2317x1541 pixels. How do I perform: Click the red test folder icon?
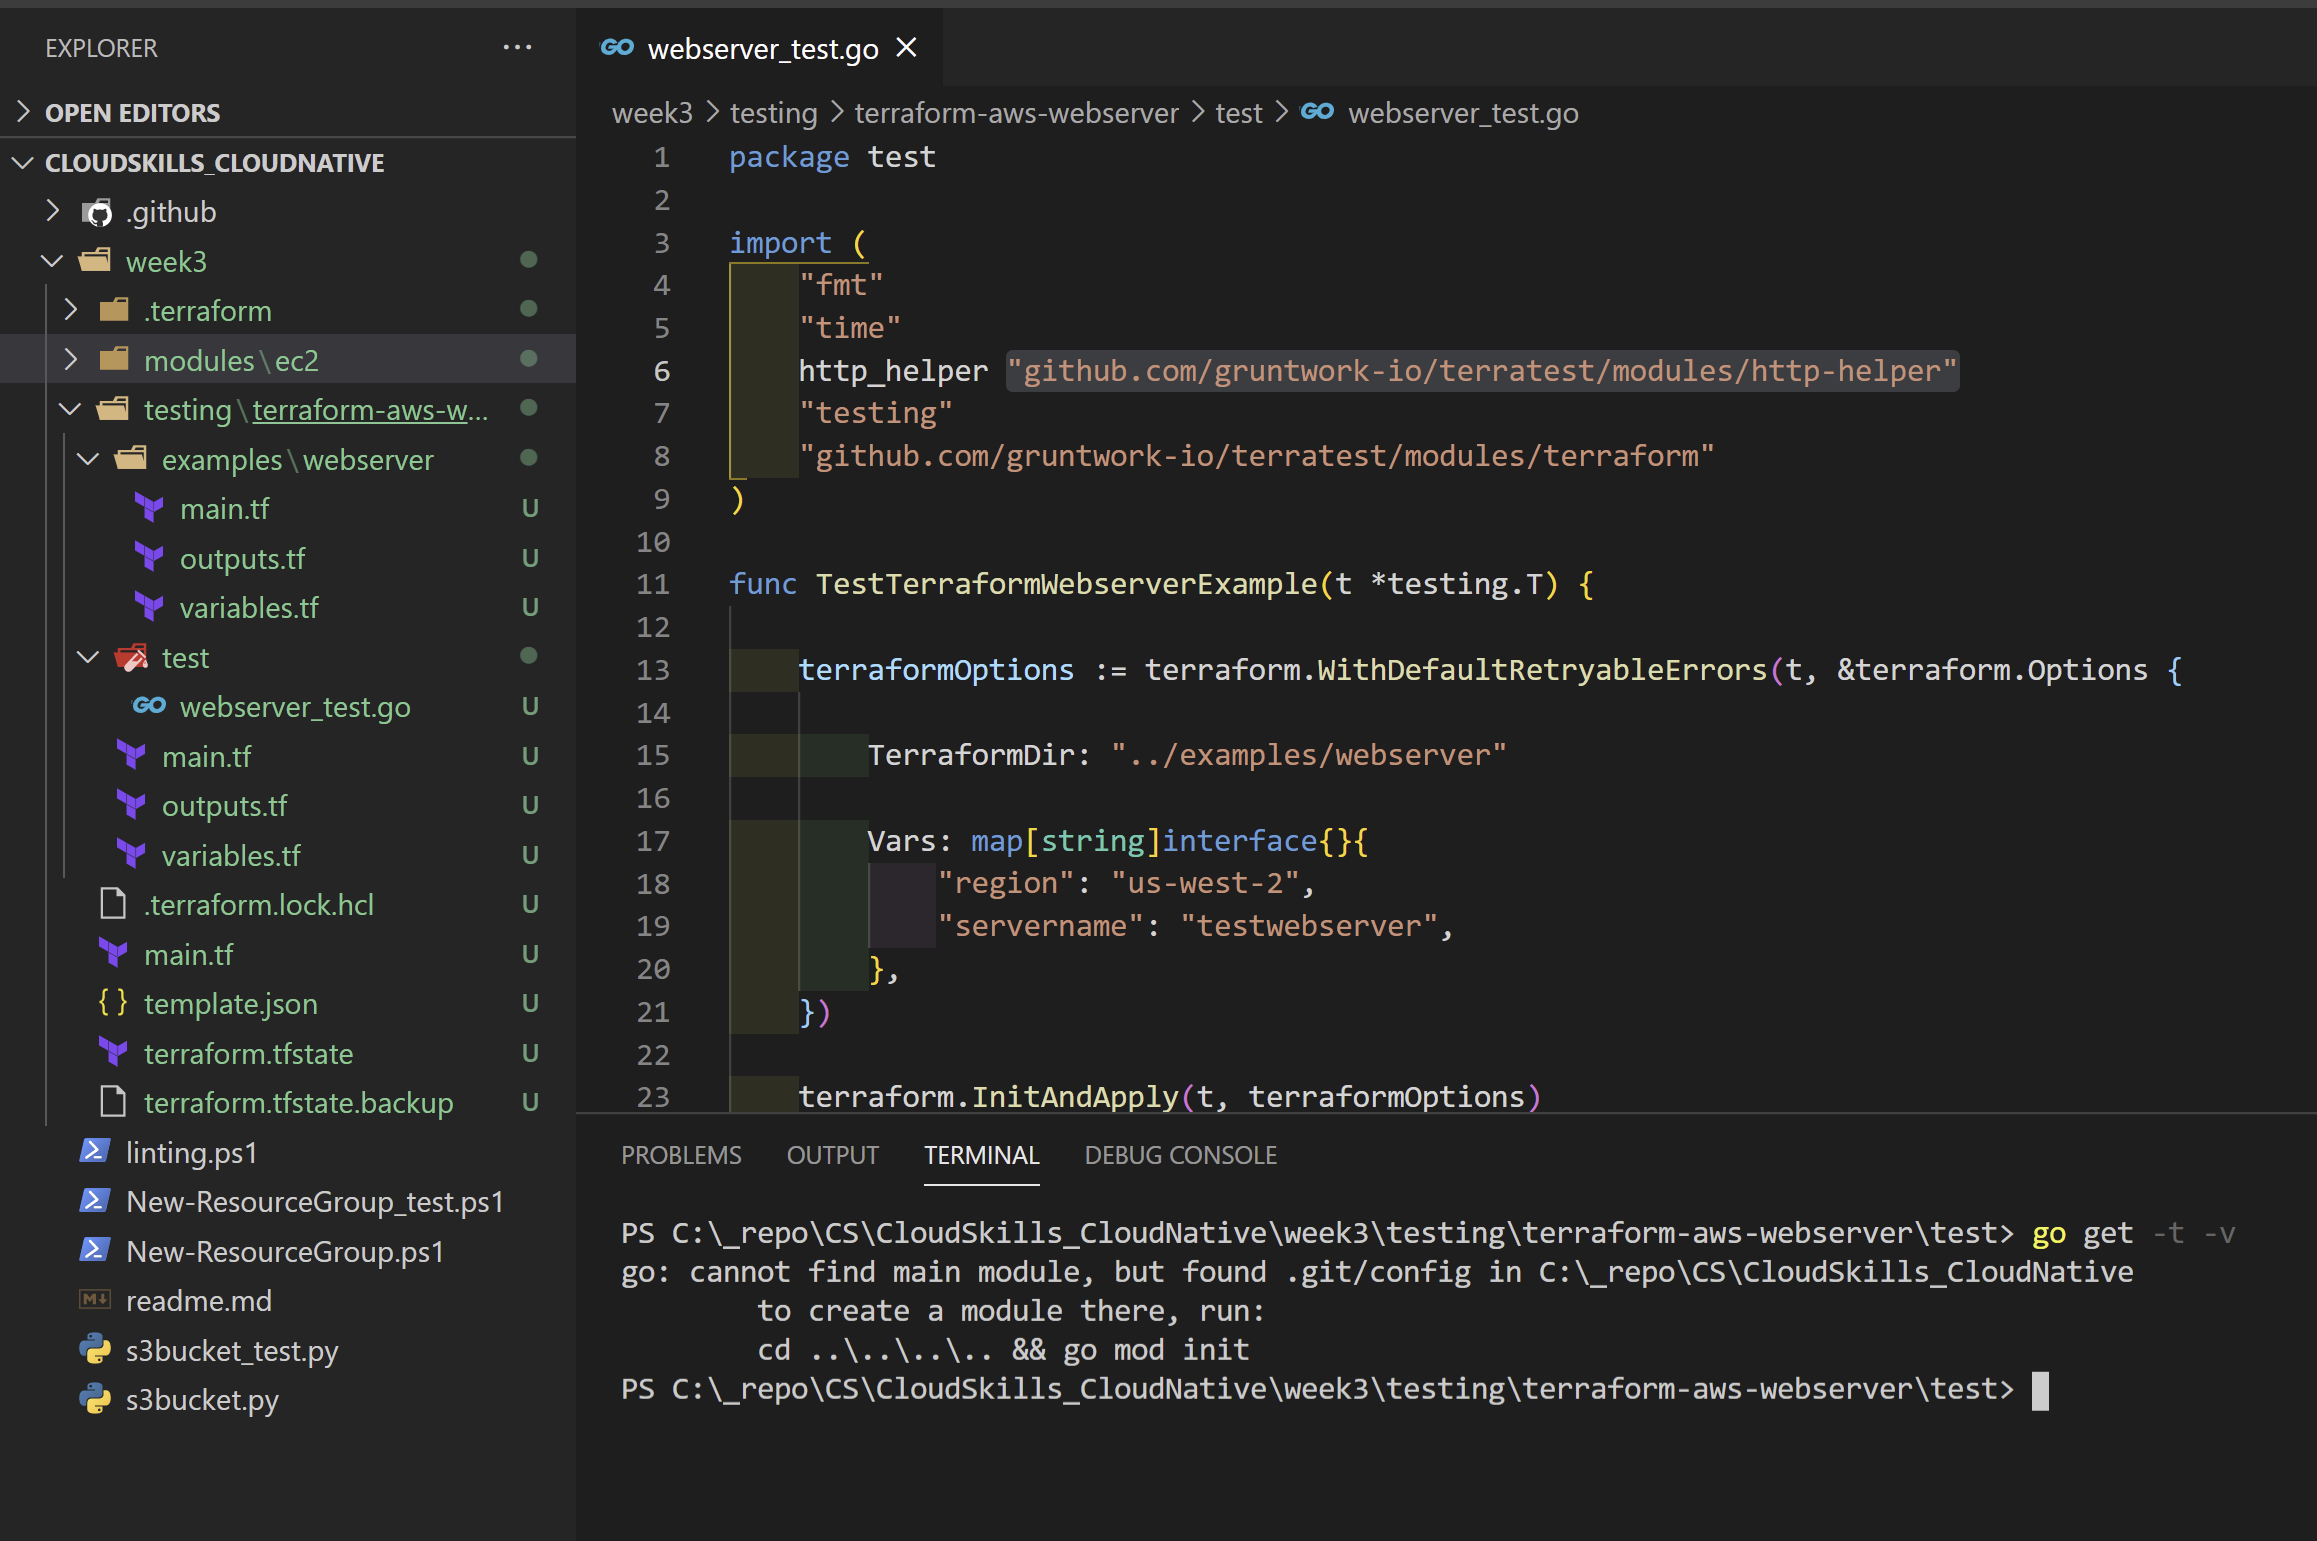131,657
